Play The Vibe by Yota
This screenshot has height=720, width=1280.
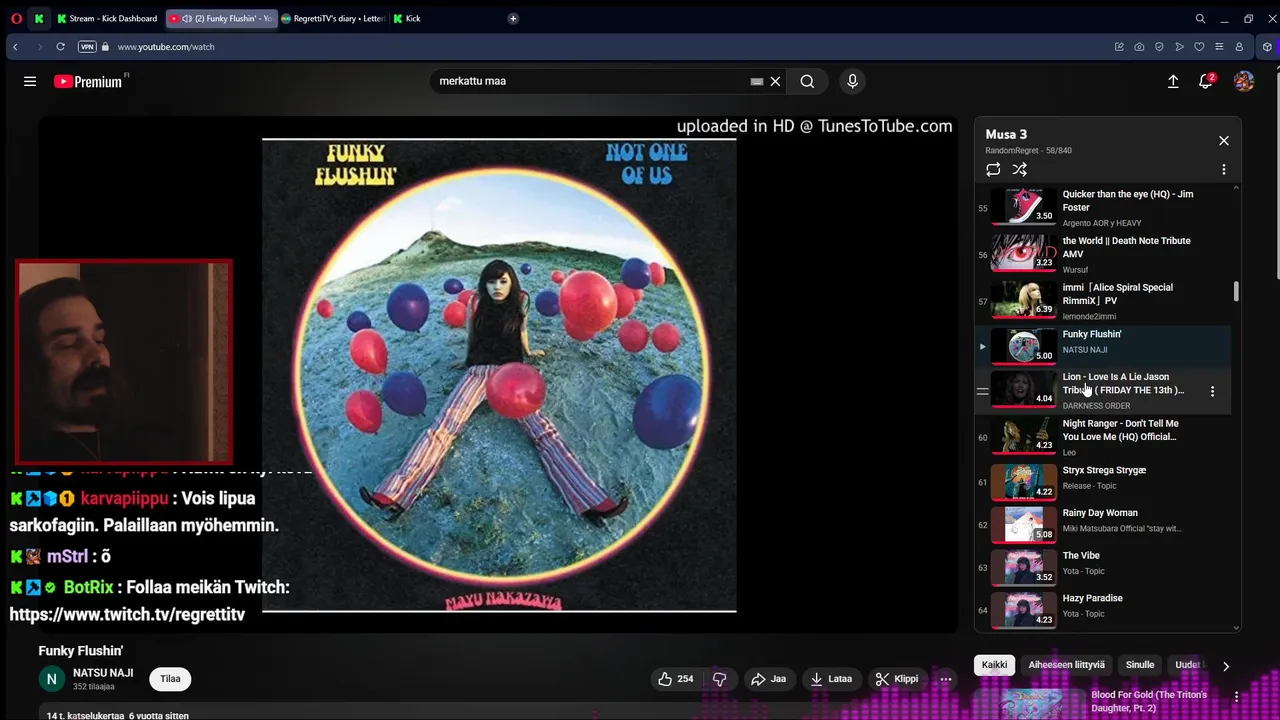(x=1104, y=567)
